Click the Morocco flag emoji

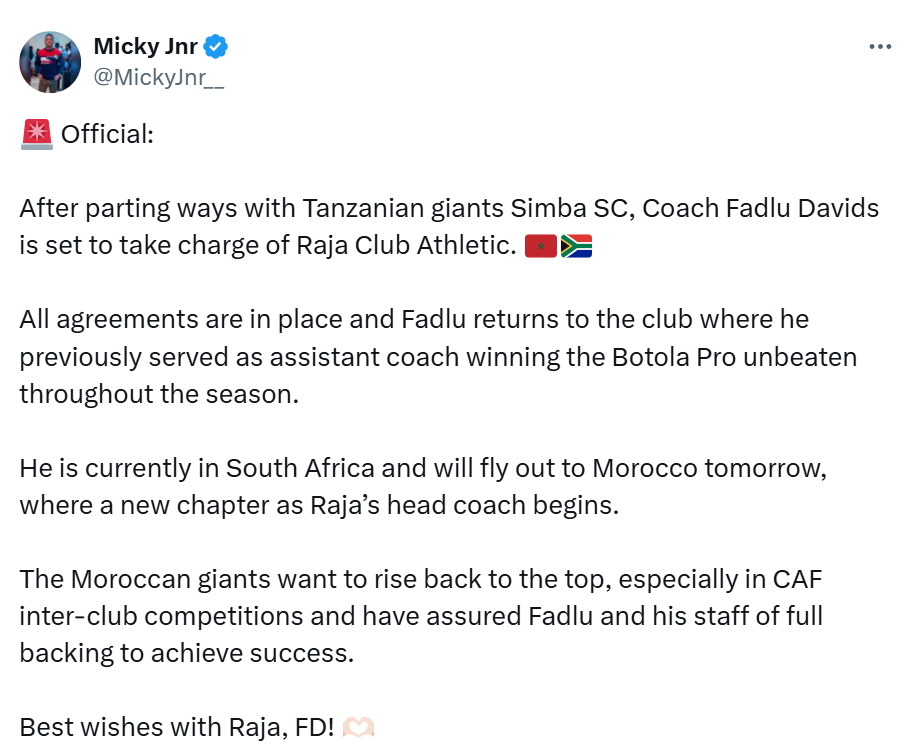[540, 246]
